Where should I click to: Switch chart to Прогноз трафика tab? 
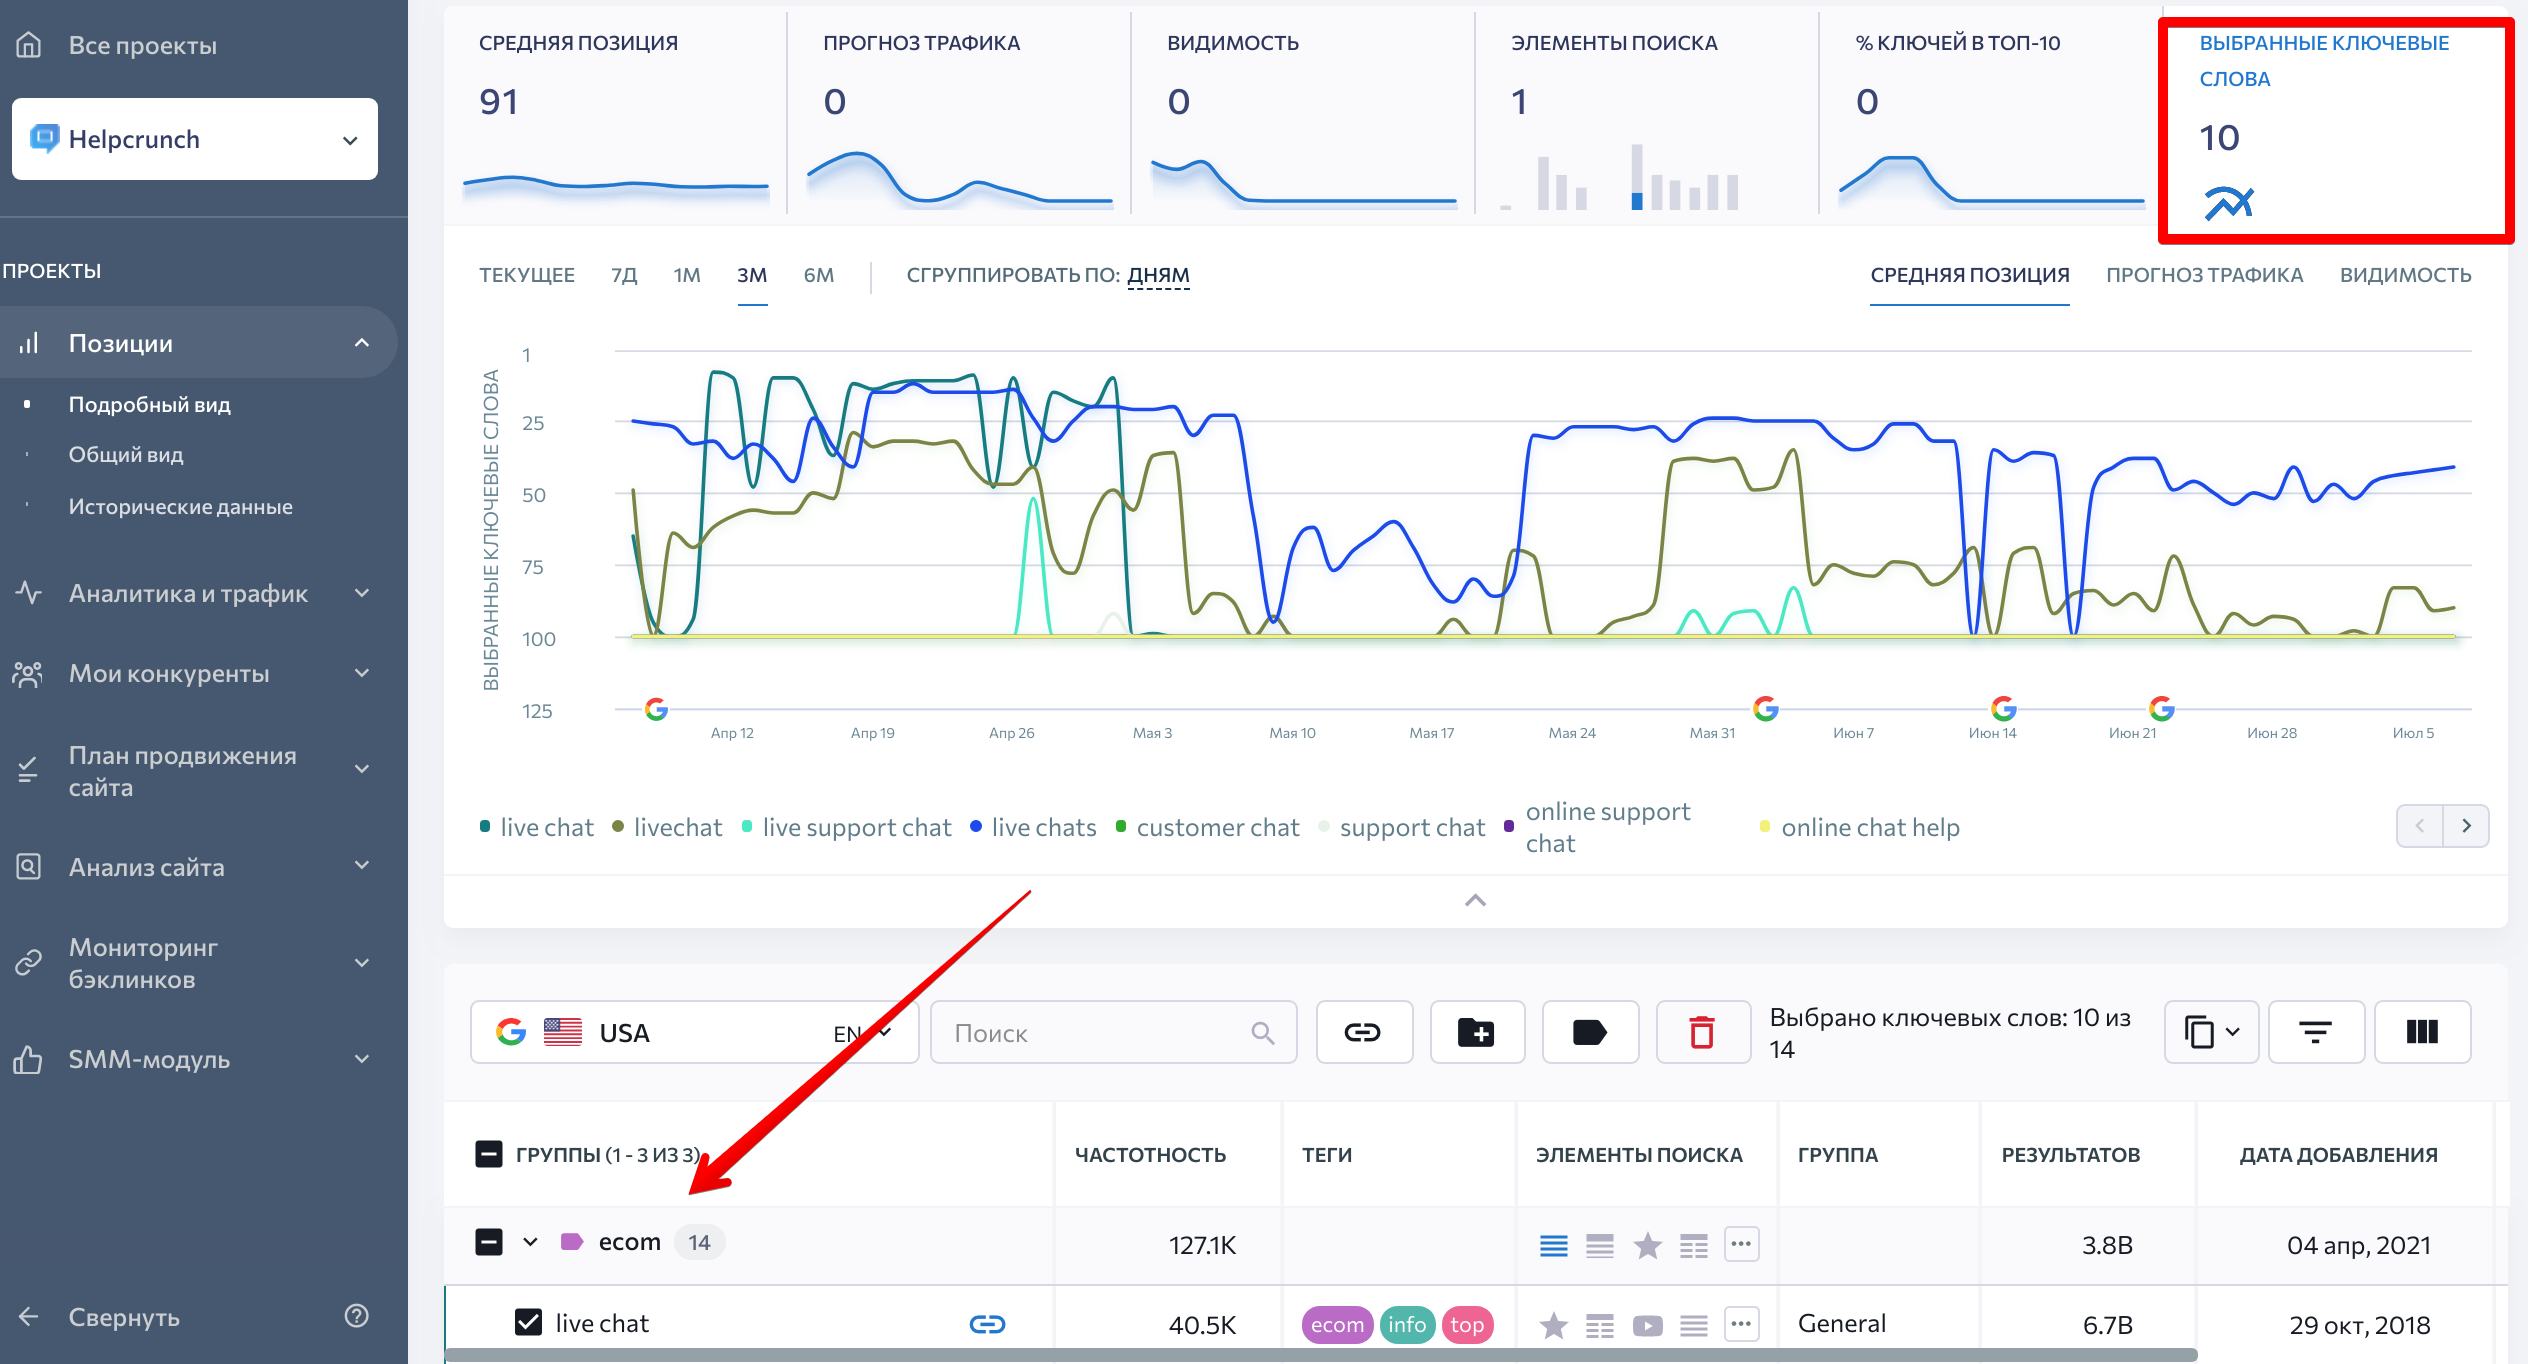(2205, 275)
